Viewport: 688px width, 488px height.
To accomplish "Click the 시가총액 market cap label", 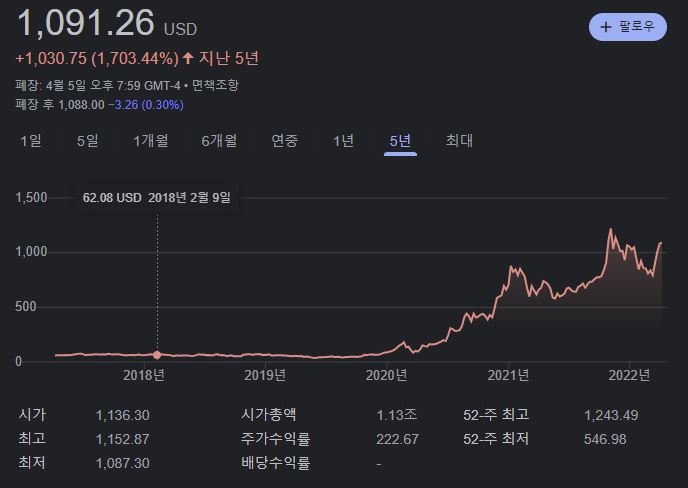I will pos(269,415).
